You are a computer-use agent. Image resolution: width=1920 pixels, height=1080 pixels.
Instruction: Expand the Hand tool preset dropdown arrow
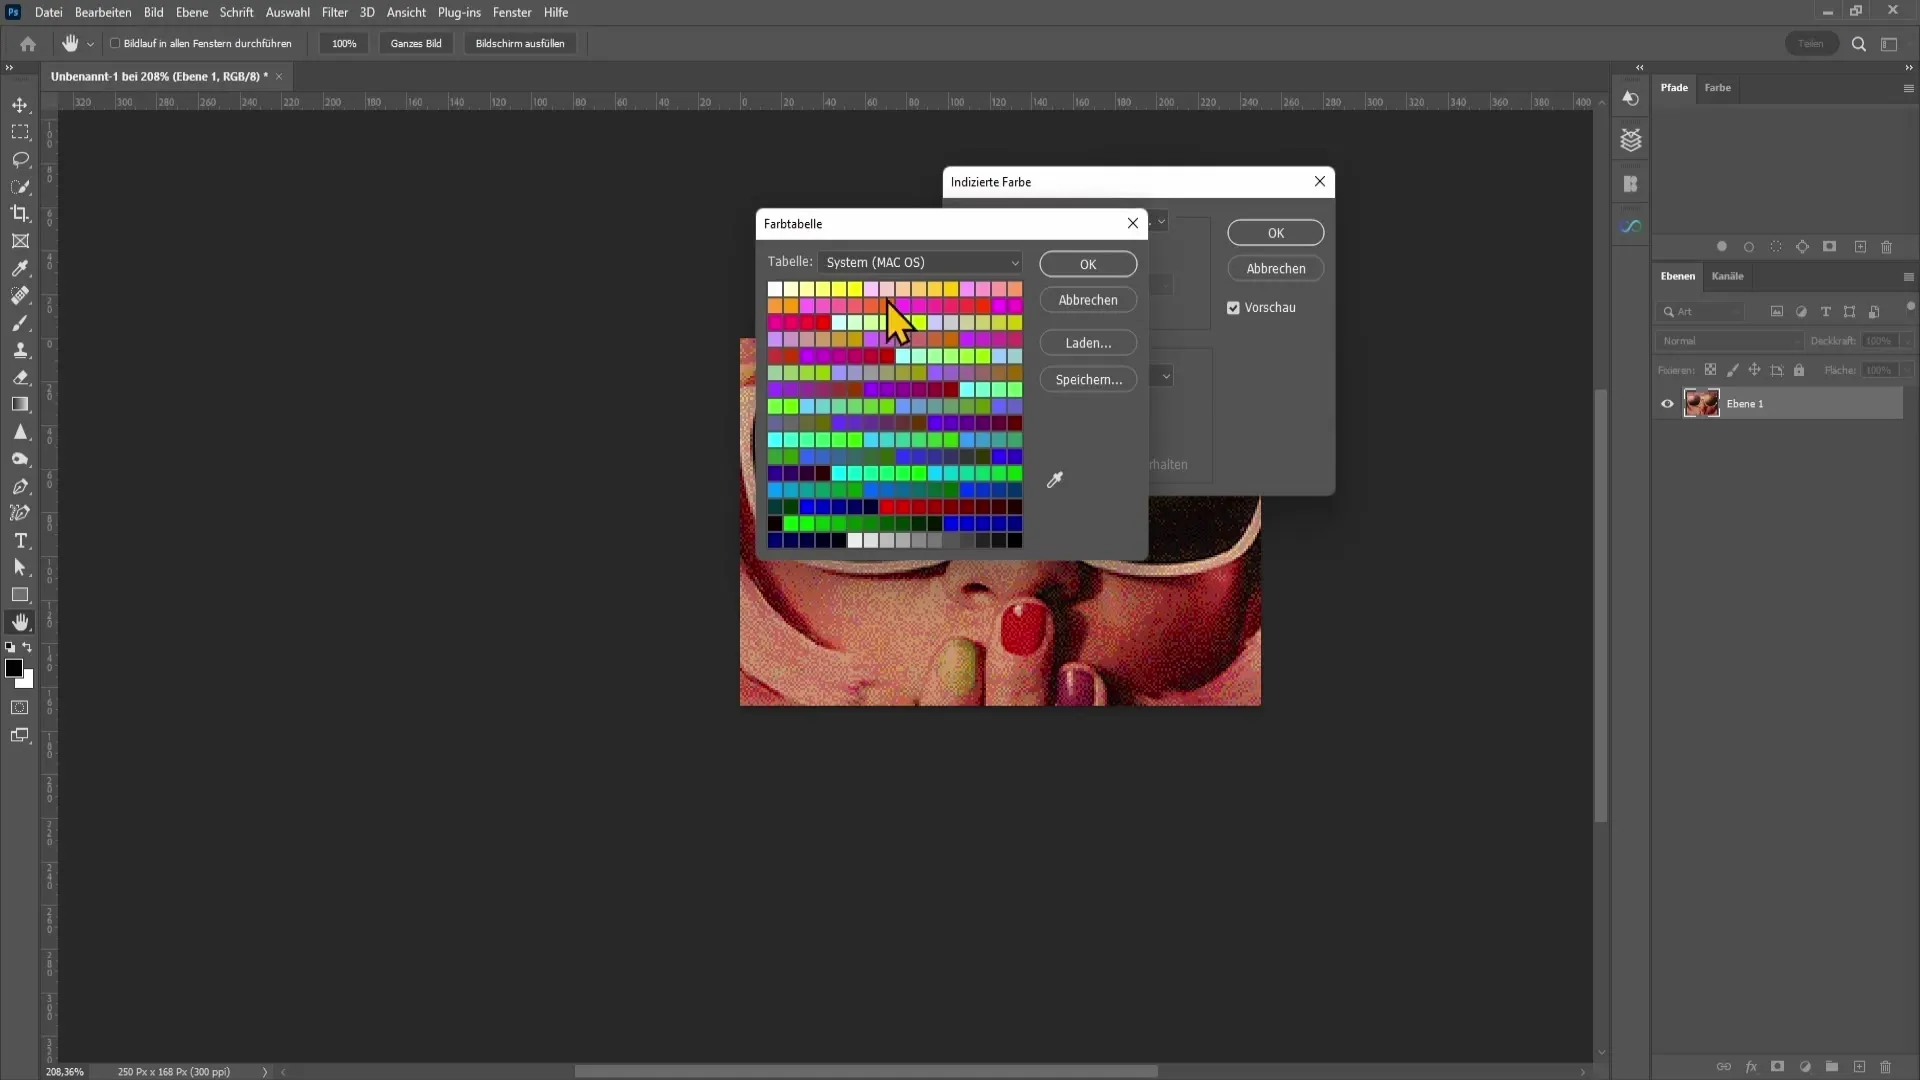click(x=90, y=44)
